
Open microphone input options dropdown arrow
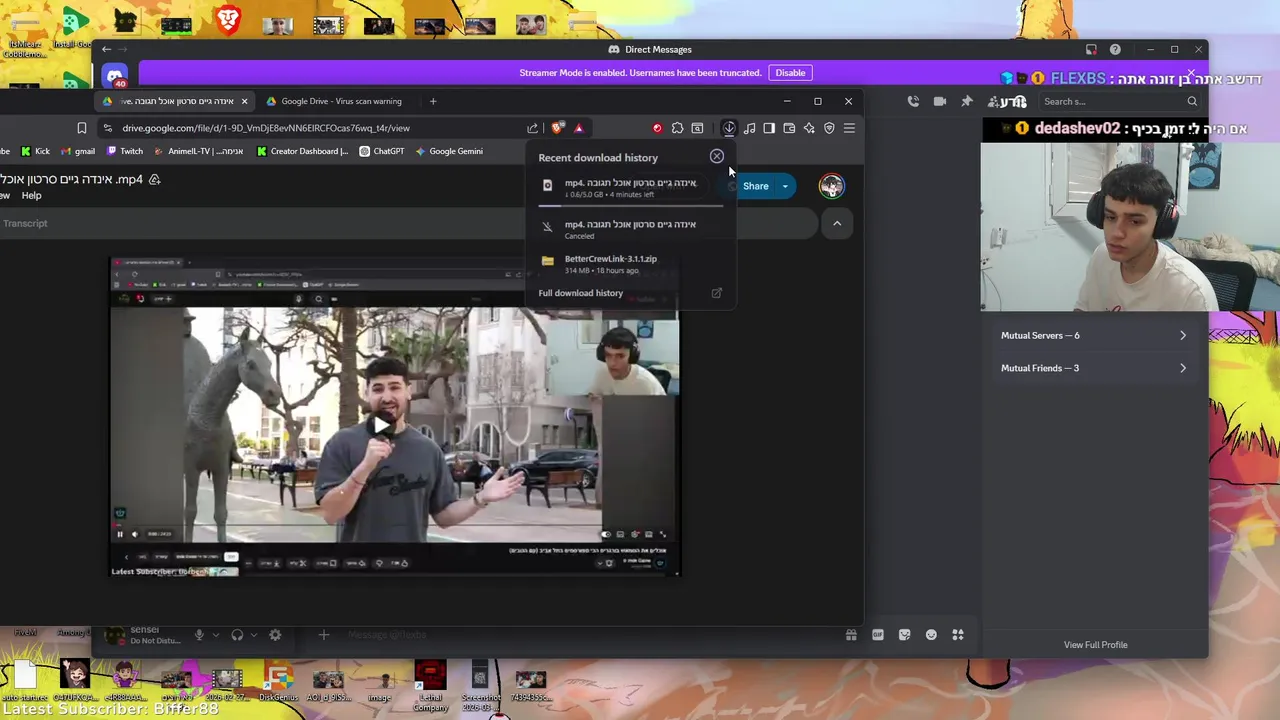tap(215, 635)
